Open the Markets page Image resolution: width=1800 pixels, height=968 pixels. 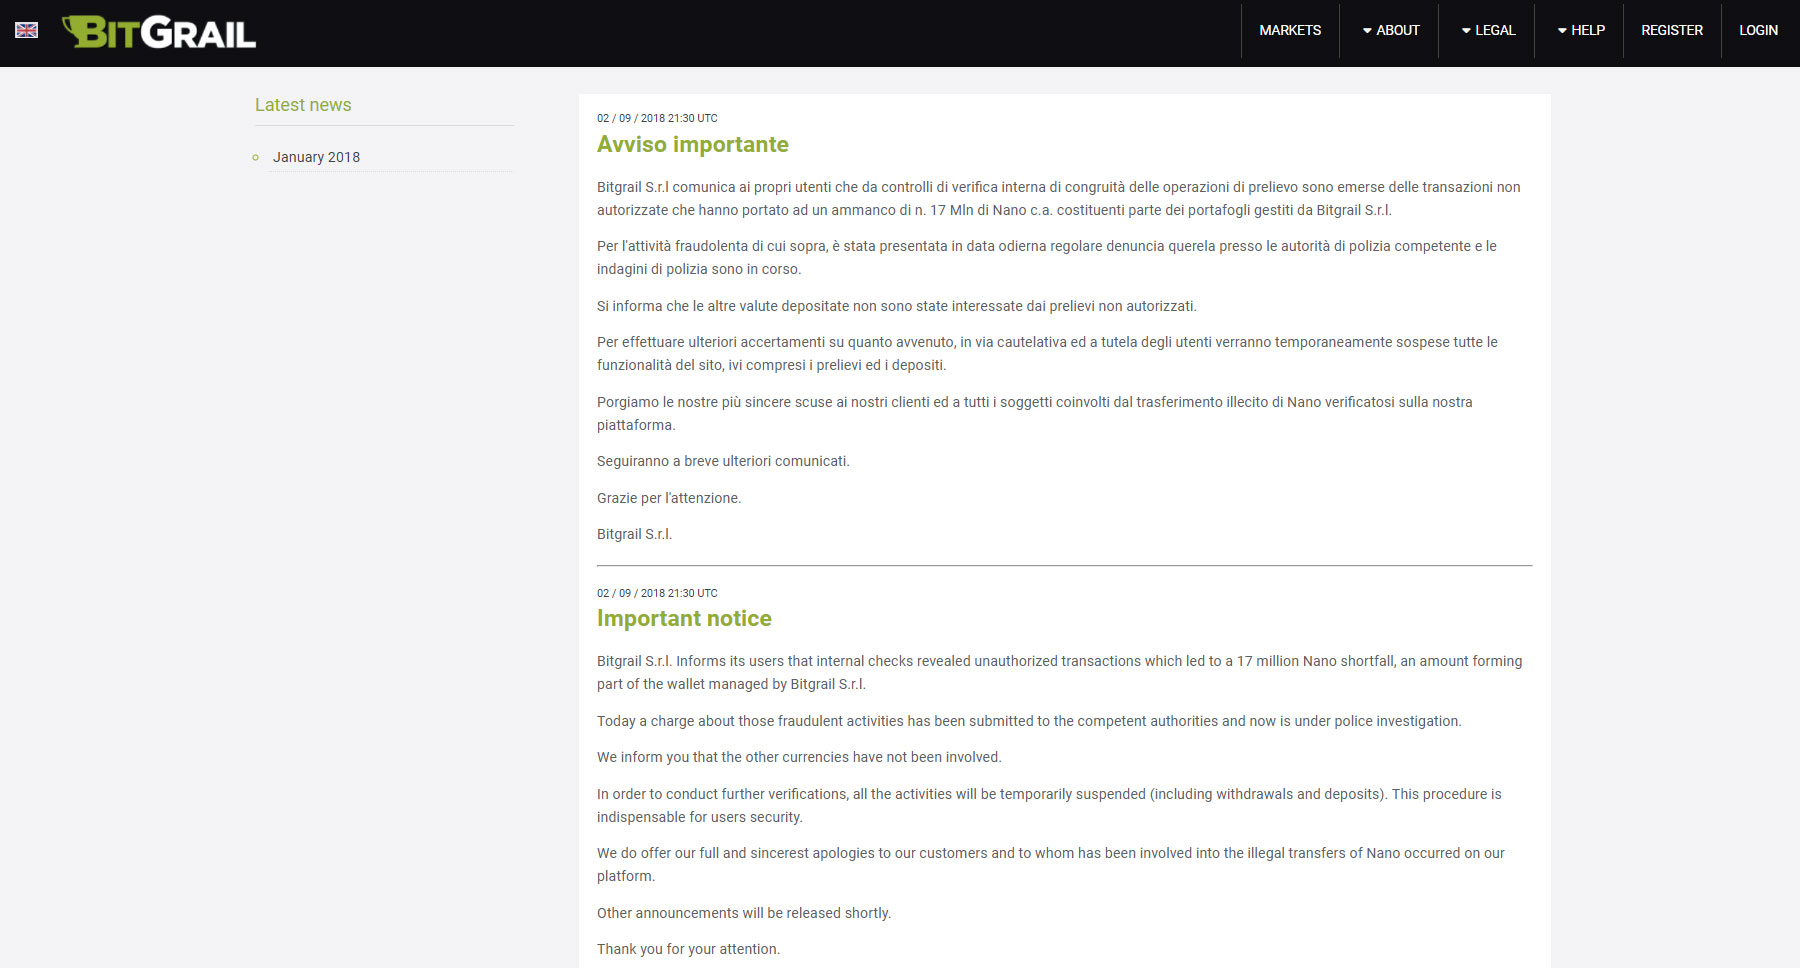tap(1290, 30)
